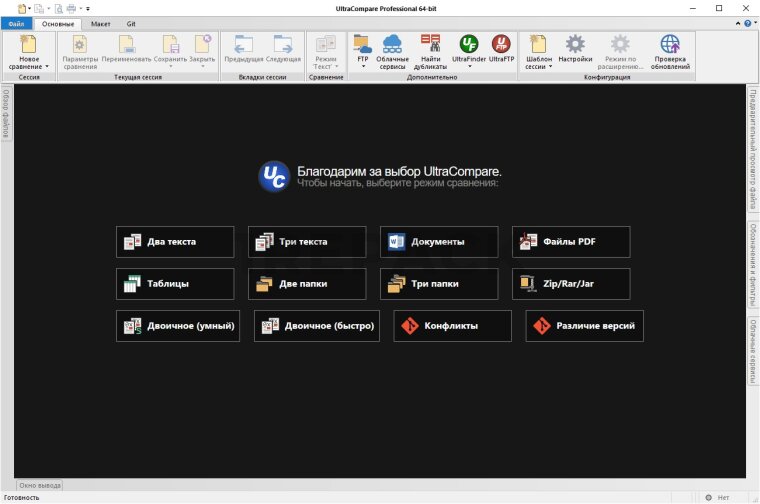760x504 pixels.
Task: Show the Окно вывода output panel
Action: tap(41, 485)
